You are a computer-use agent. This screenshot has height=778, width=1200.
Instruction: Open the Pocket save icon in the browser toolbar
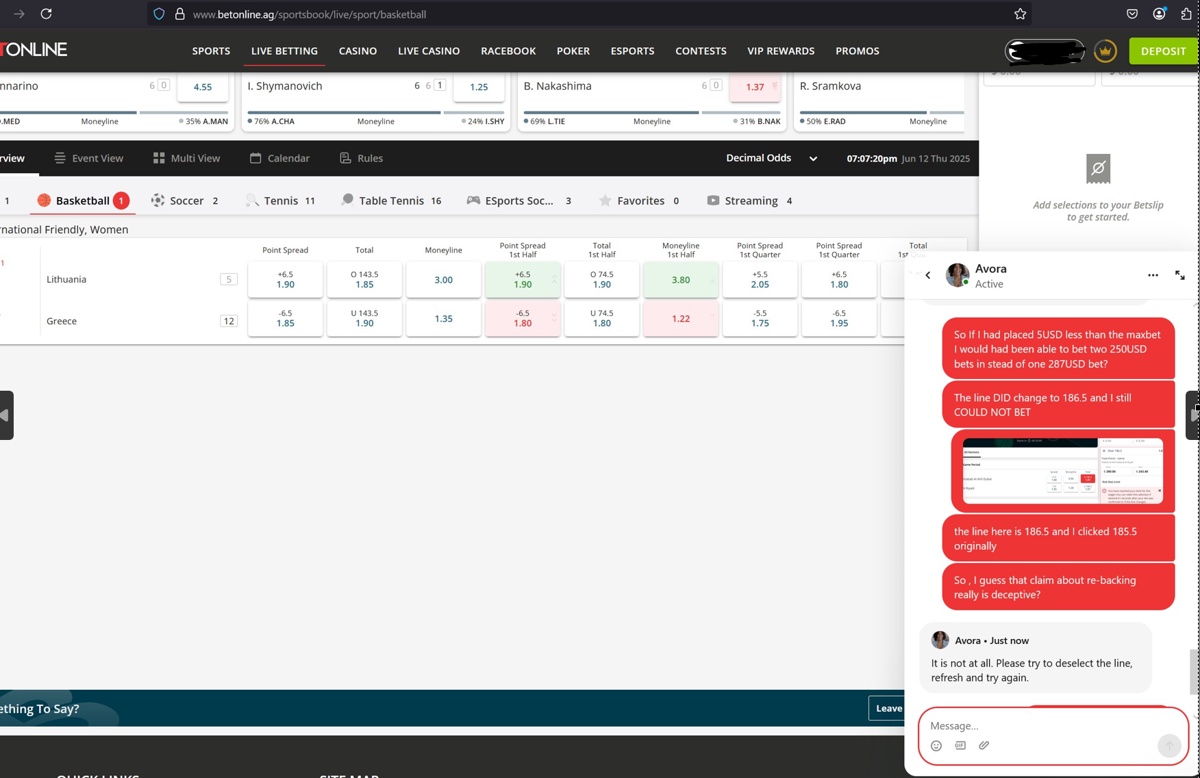pyautogui.click(x=1132, y=14)
